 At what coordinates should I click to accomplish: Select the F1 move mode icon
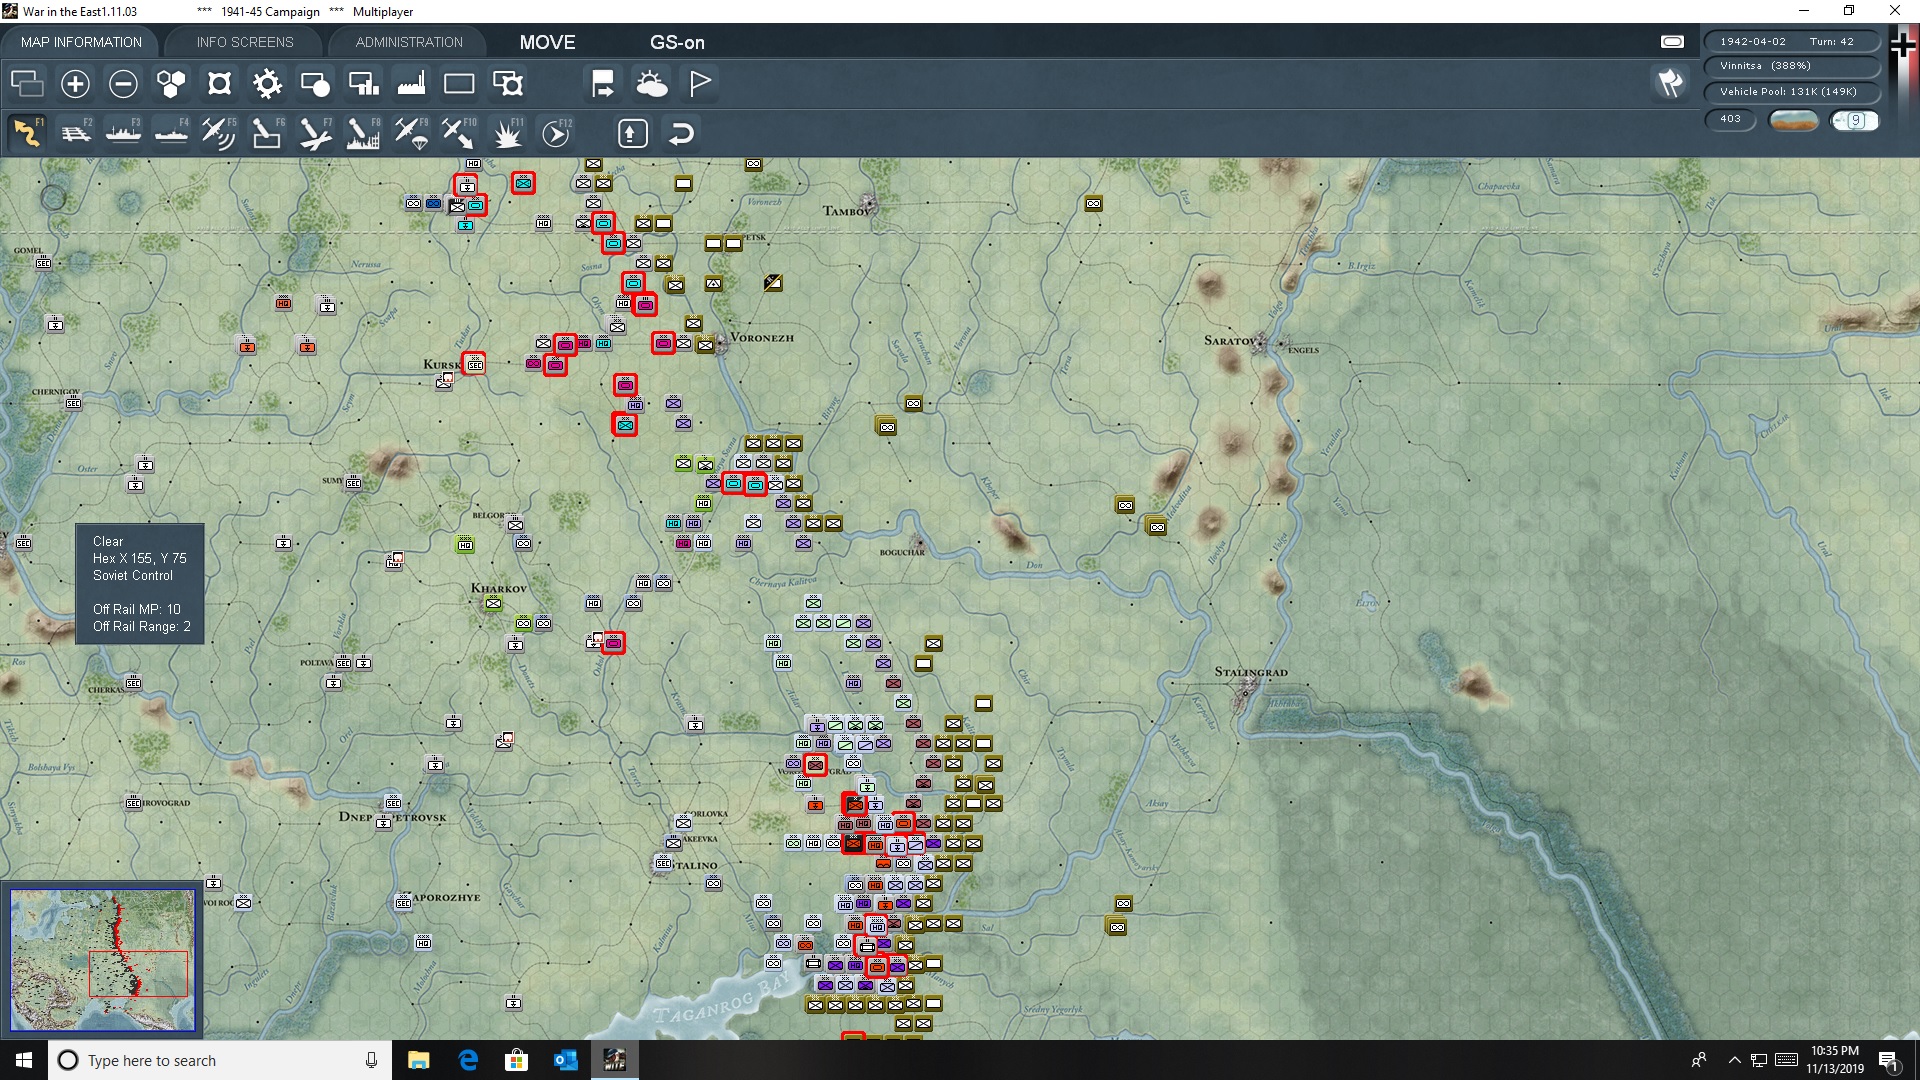tap(27, 133)
